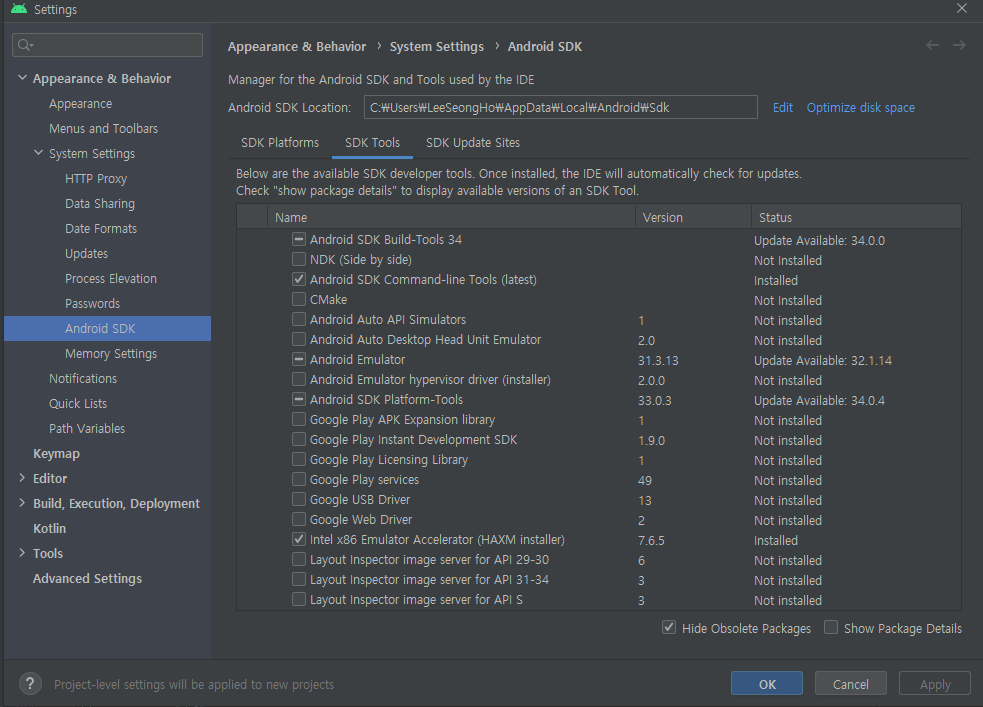The image size is (983, 707).
Task: Open the SDK Update Sites tab
Action: [x=473, y=143]
